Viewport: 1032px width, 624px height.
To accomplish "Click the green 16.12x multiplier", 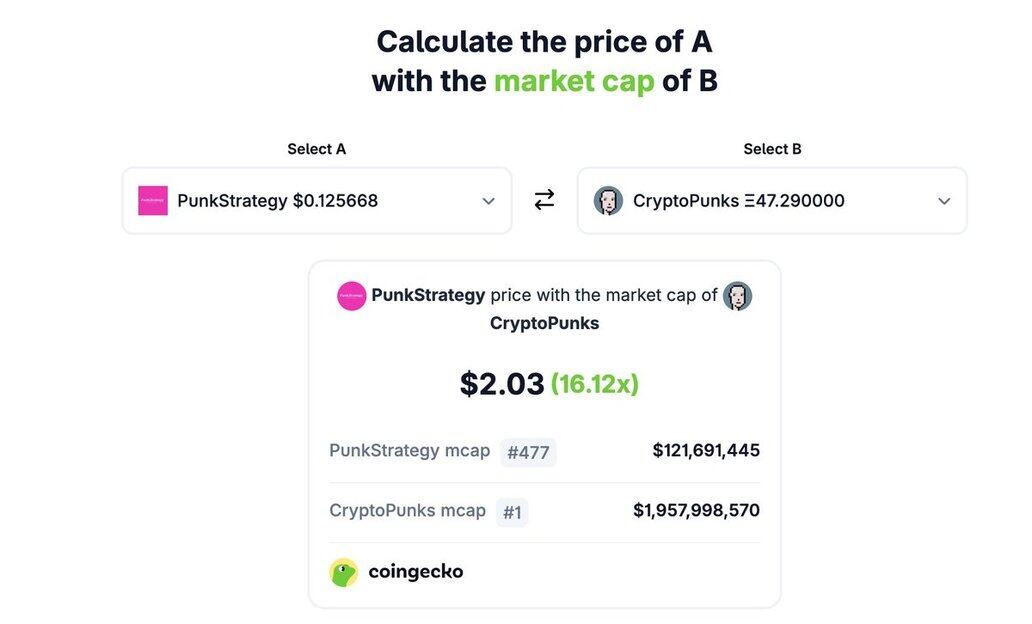I will pyautogui.click(x=594, y=384).
